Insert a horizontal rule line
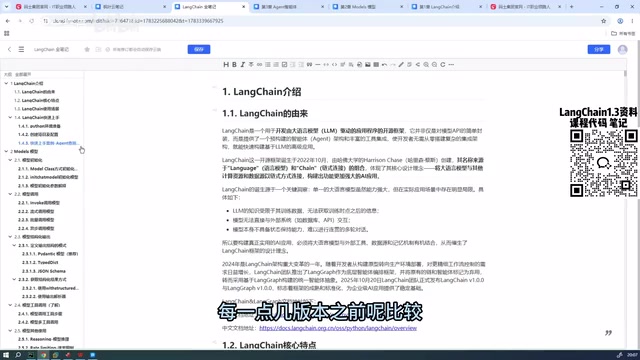 click(318, 64)
